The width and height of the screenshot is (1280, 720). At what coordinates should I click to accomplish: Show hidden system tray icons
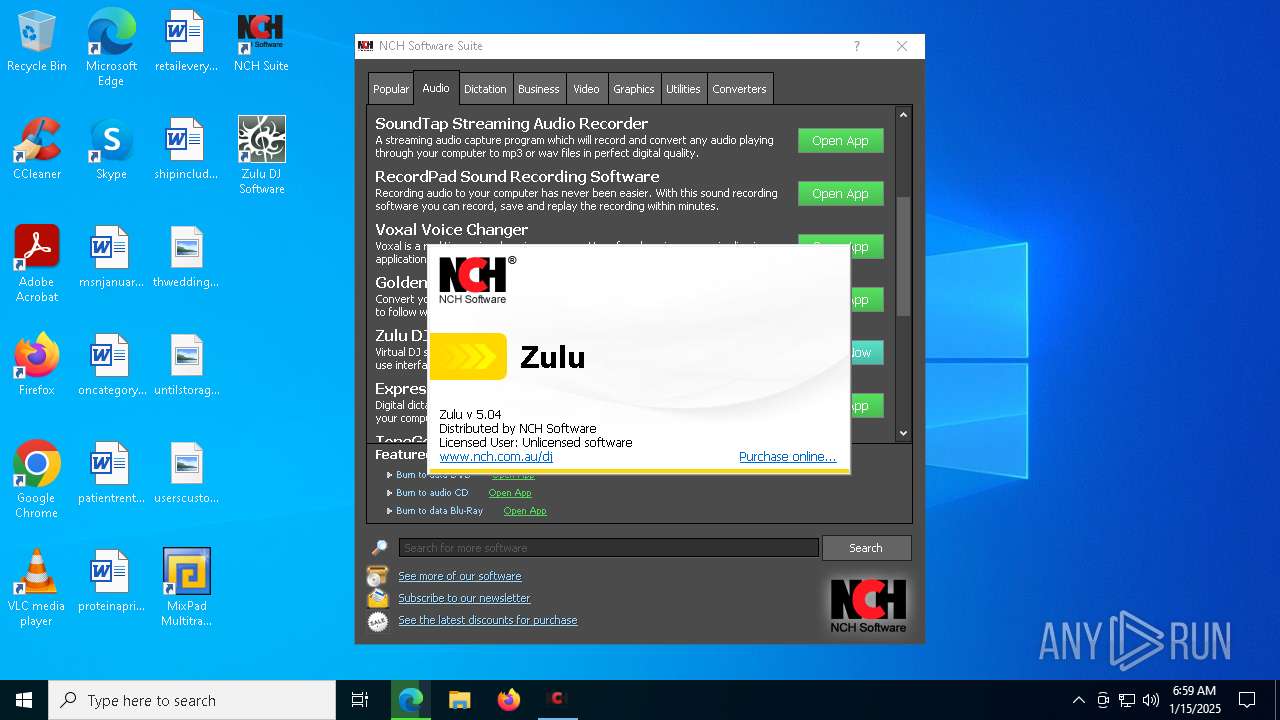click(x=1078, y=700)
